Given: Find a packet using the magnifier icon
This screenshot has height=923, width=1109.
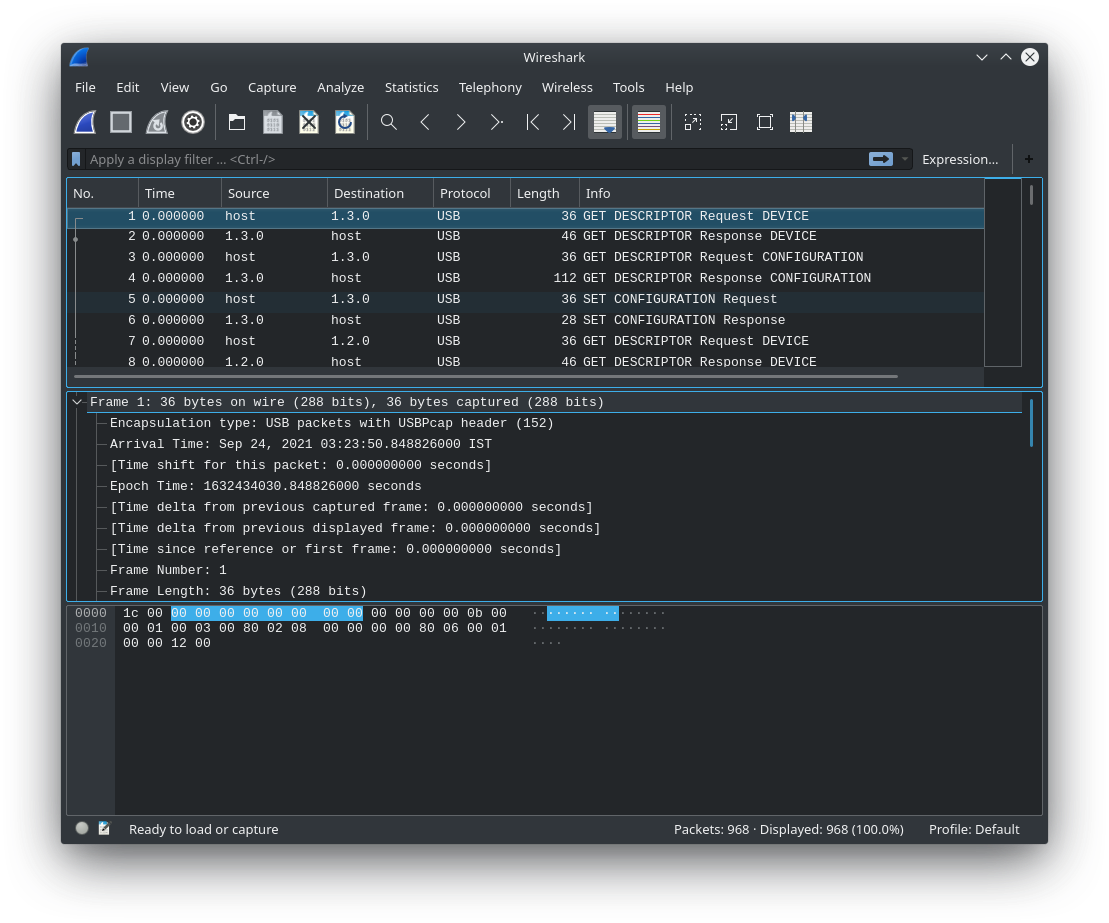Looking at the screenshot, I should pos(388,122).
